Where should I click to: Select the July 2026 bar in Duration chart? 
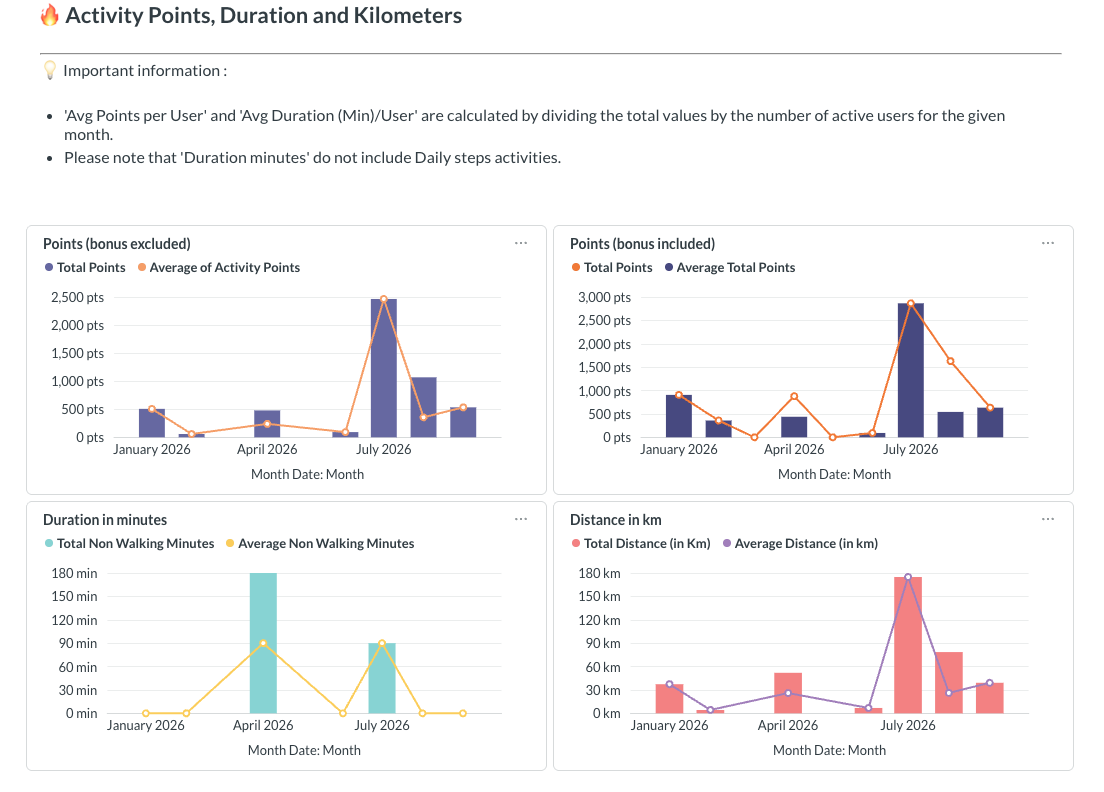(382, 678)
